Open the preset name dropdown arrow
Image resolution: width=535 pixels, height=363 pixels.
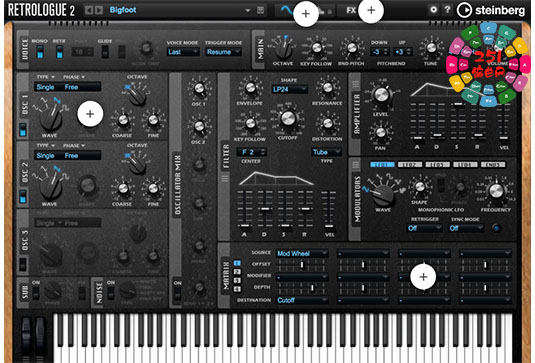[248, 11]
